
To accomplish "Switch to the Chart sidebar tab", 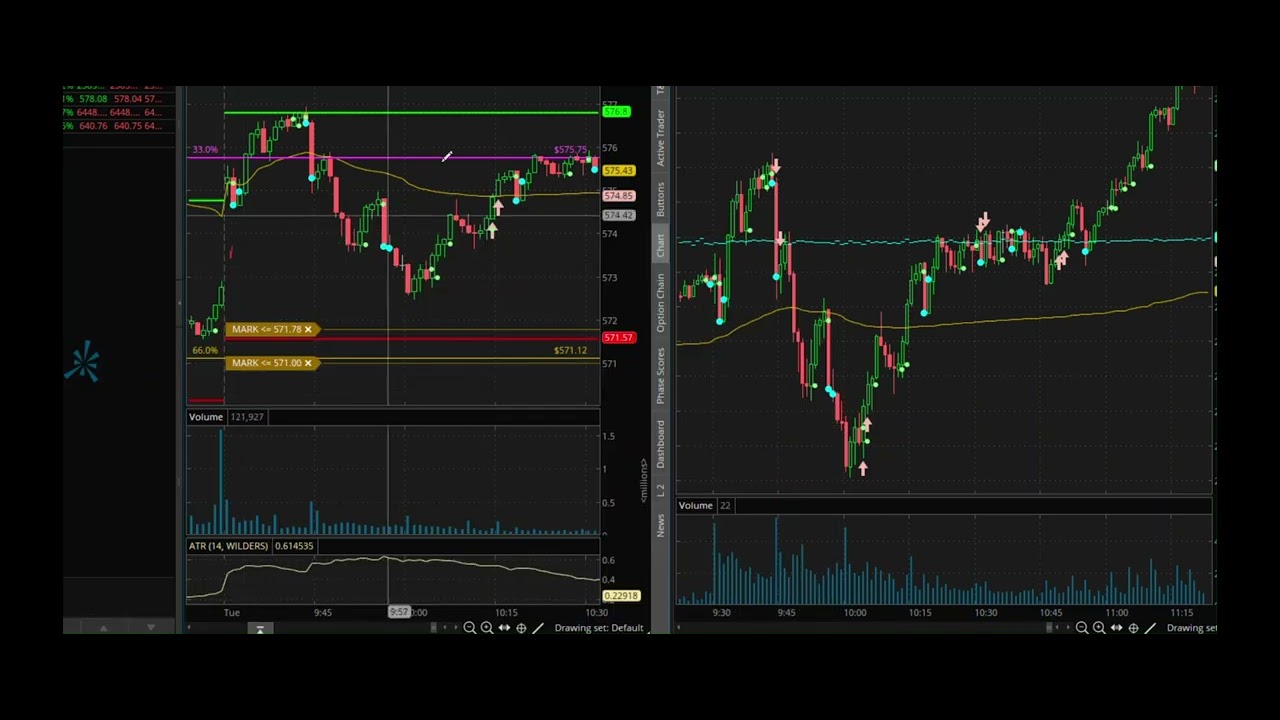I will (x=660, y=245).
